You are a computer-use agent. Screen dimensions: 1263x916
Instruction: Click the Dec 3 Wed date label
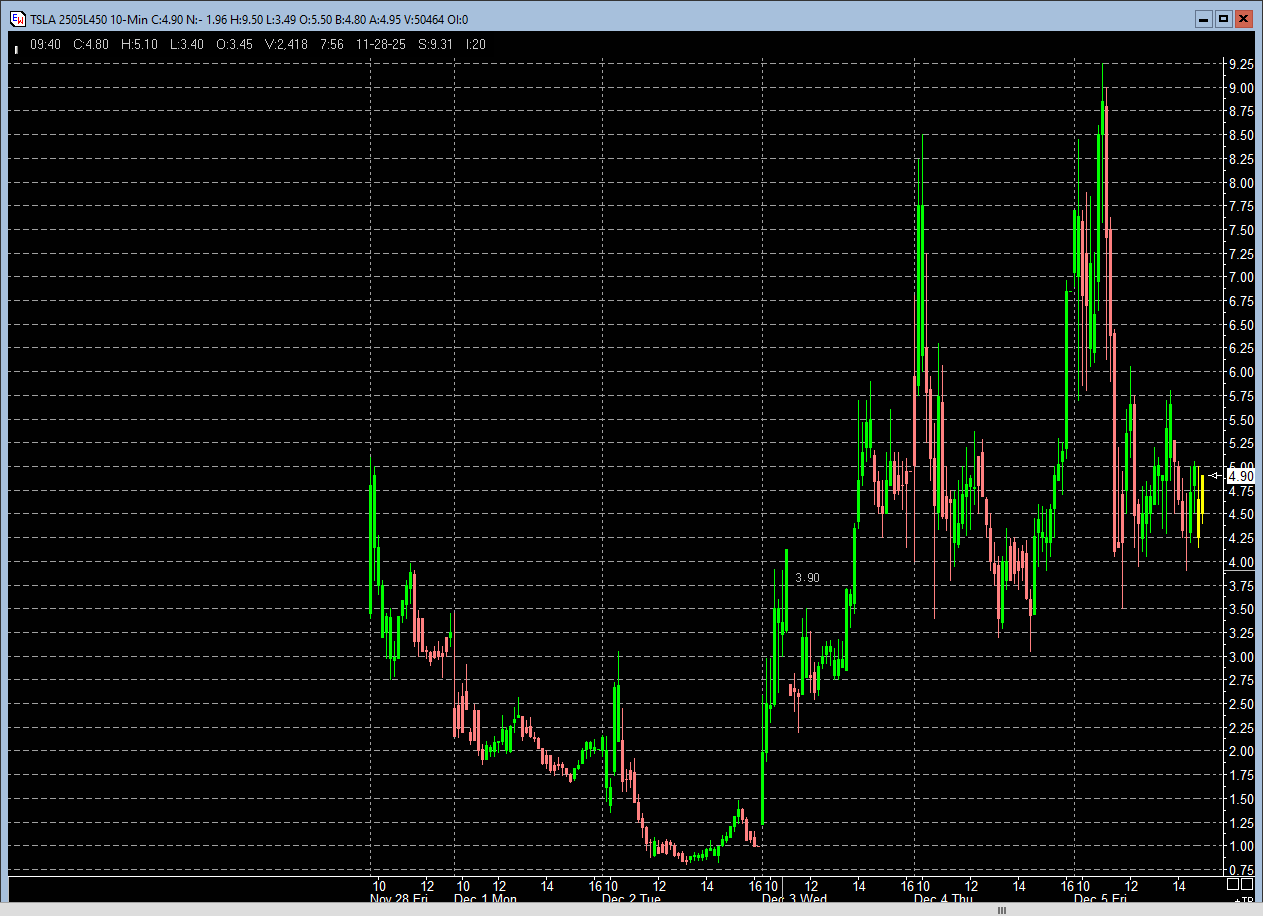(x=793, y=899)
